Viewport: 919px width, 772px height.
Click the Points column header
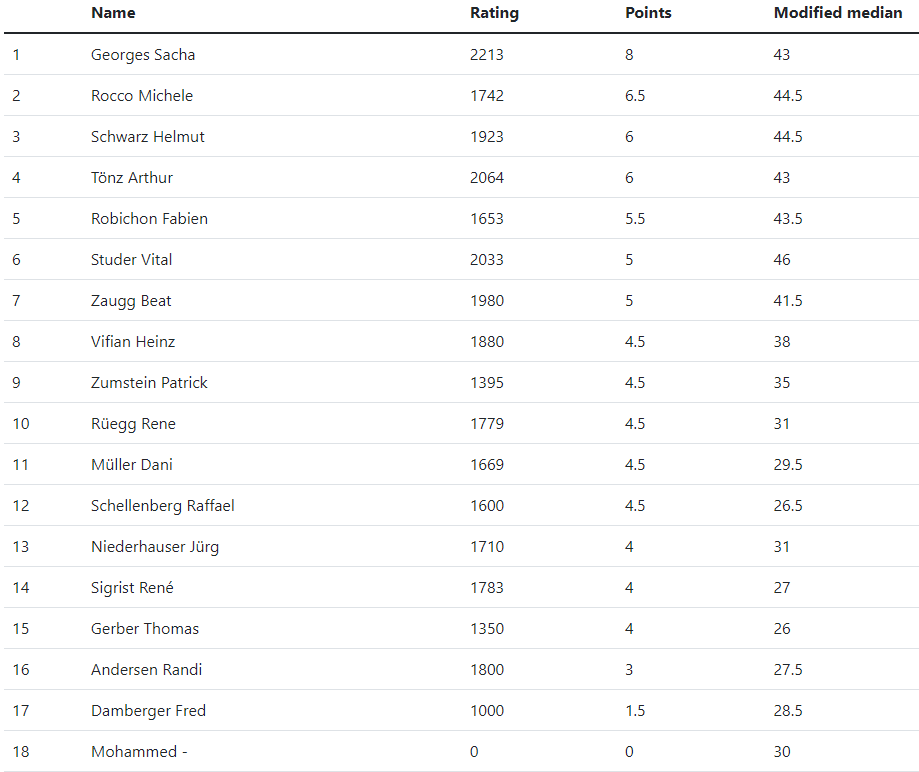pos(648,13)
